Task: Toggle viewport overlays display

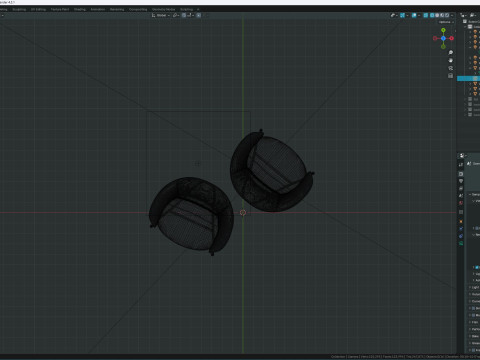Action: click(x=414, y=15)
